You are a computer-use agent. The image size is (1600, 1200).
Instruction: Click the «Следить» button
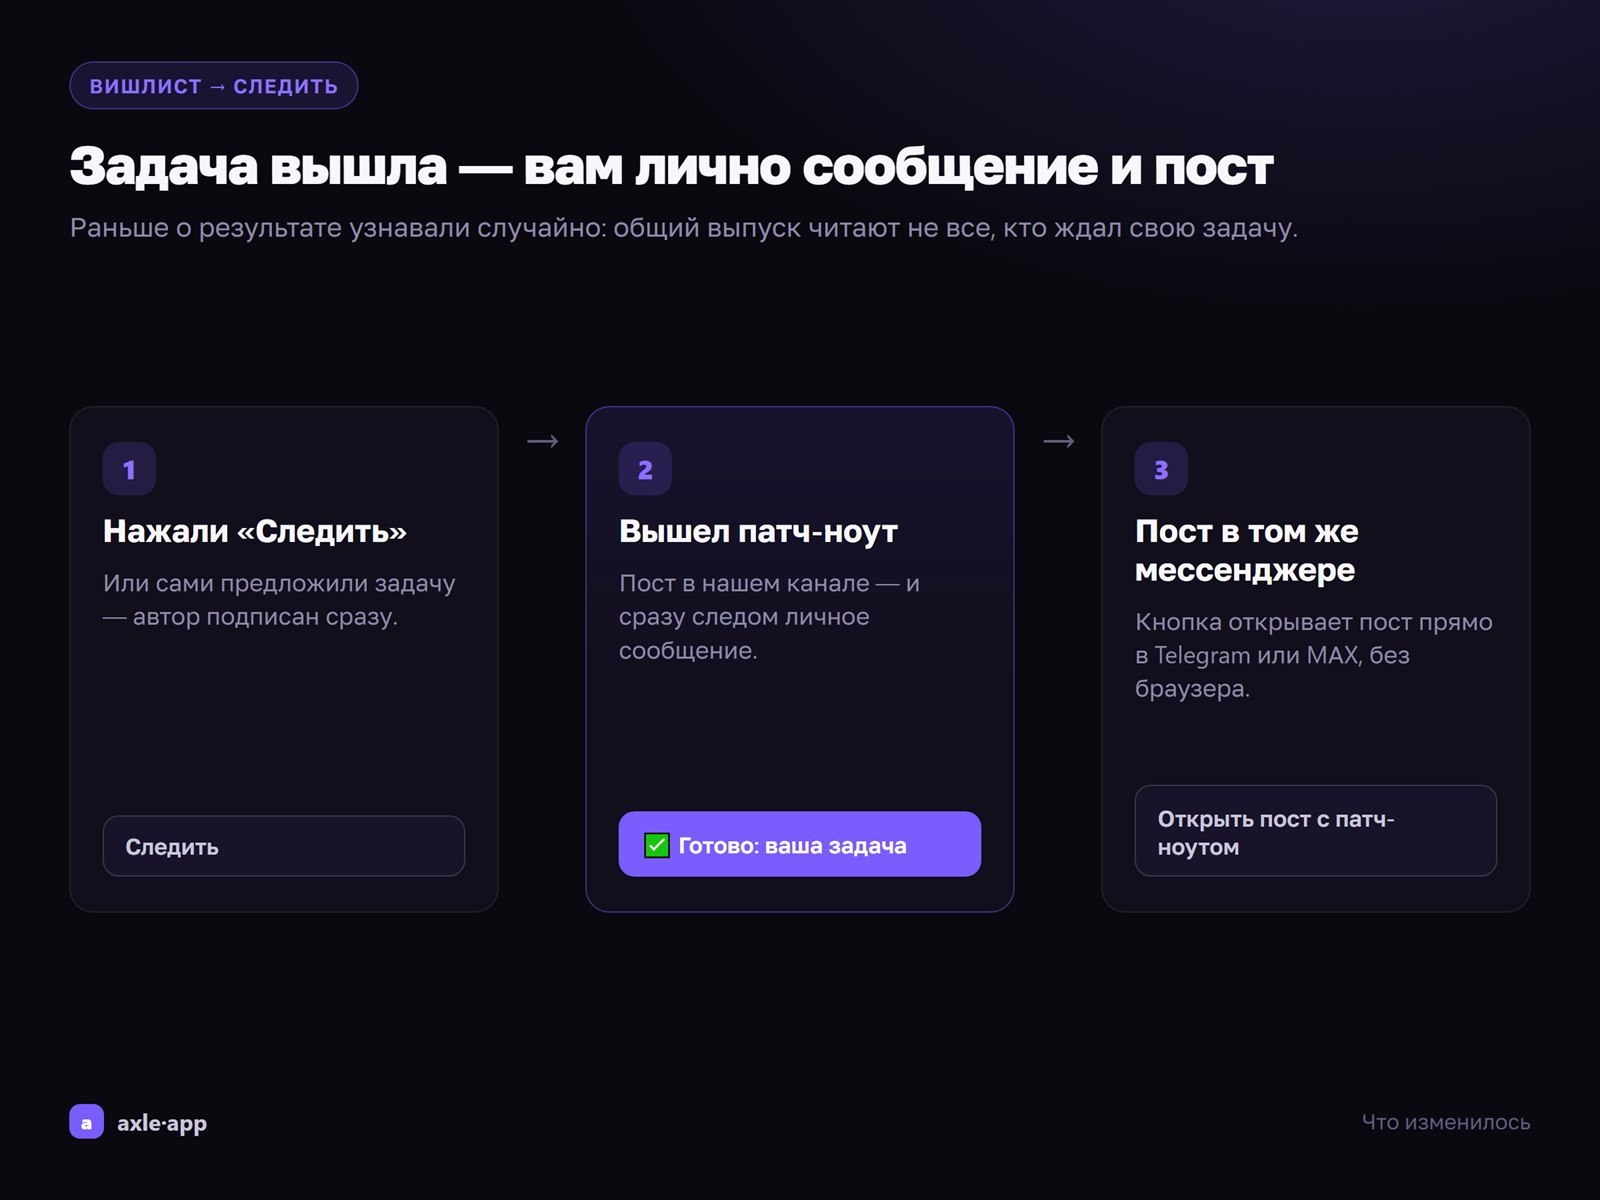click(284, 846)
